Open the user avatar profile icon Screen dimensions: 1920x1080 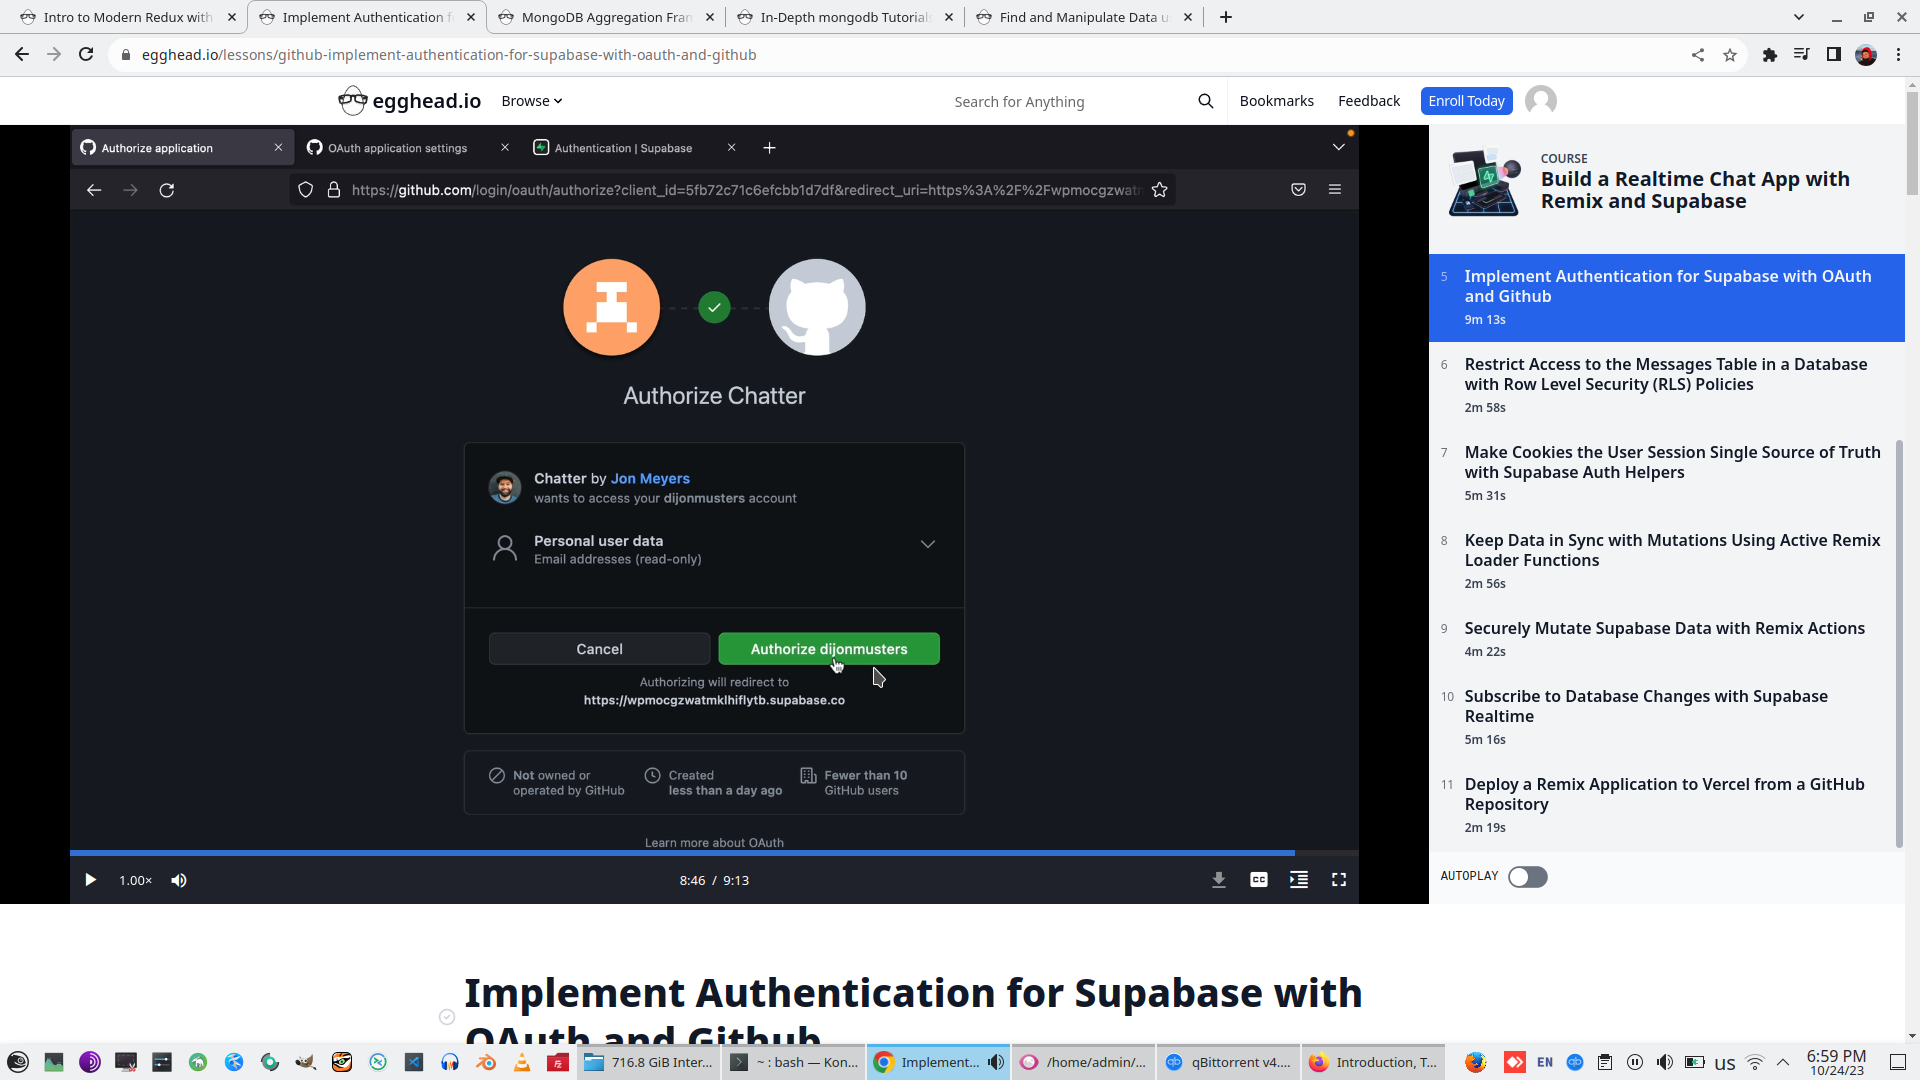click(x=1540, y=101)
